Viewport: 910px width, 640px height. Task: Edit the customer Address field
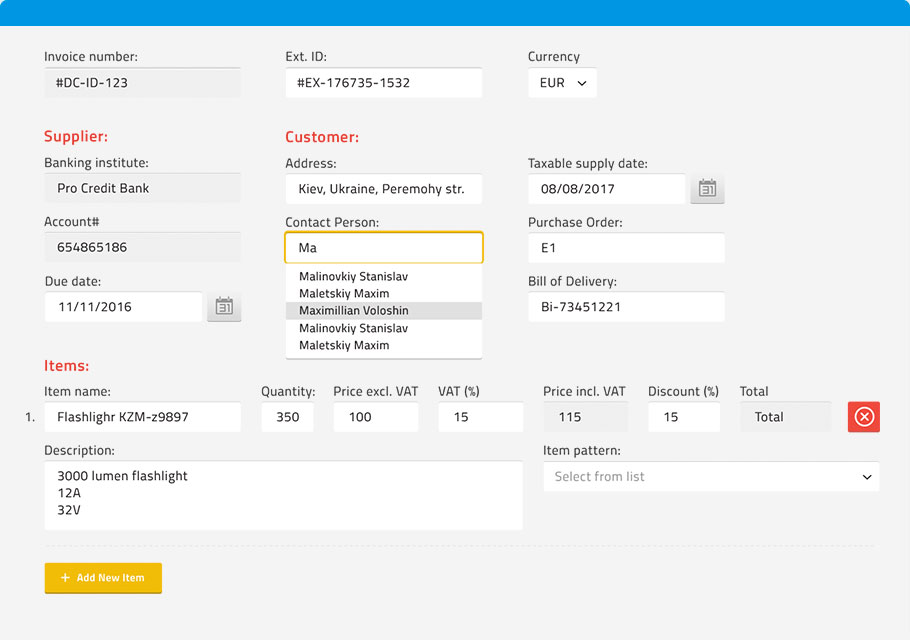tap(384, 189)
